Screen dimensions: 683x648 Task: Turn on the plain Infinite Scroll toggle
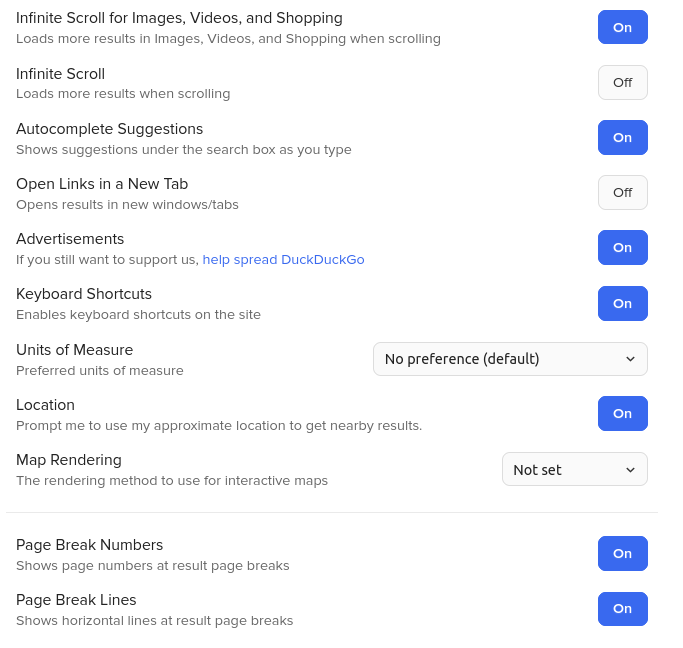click(622, 82)
